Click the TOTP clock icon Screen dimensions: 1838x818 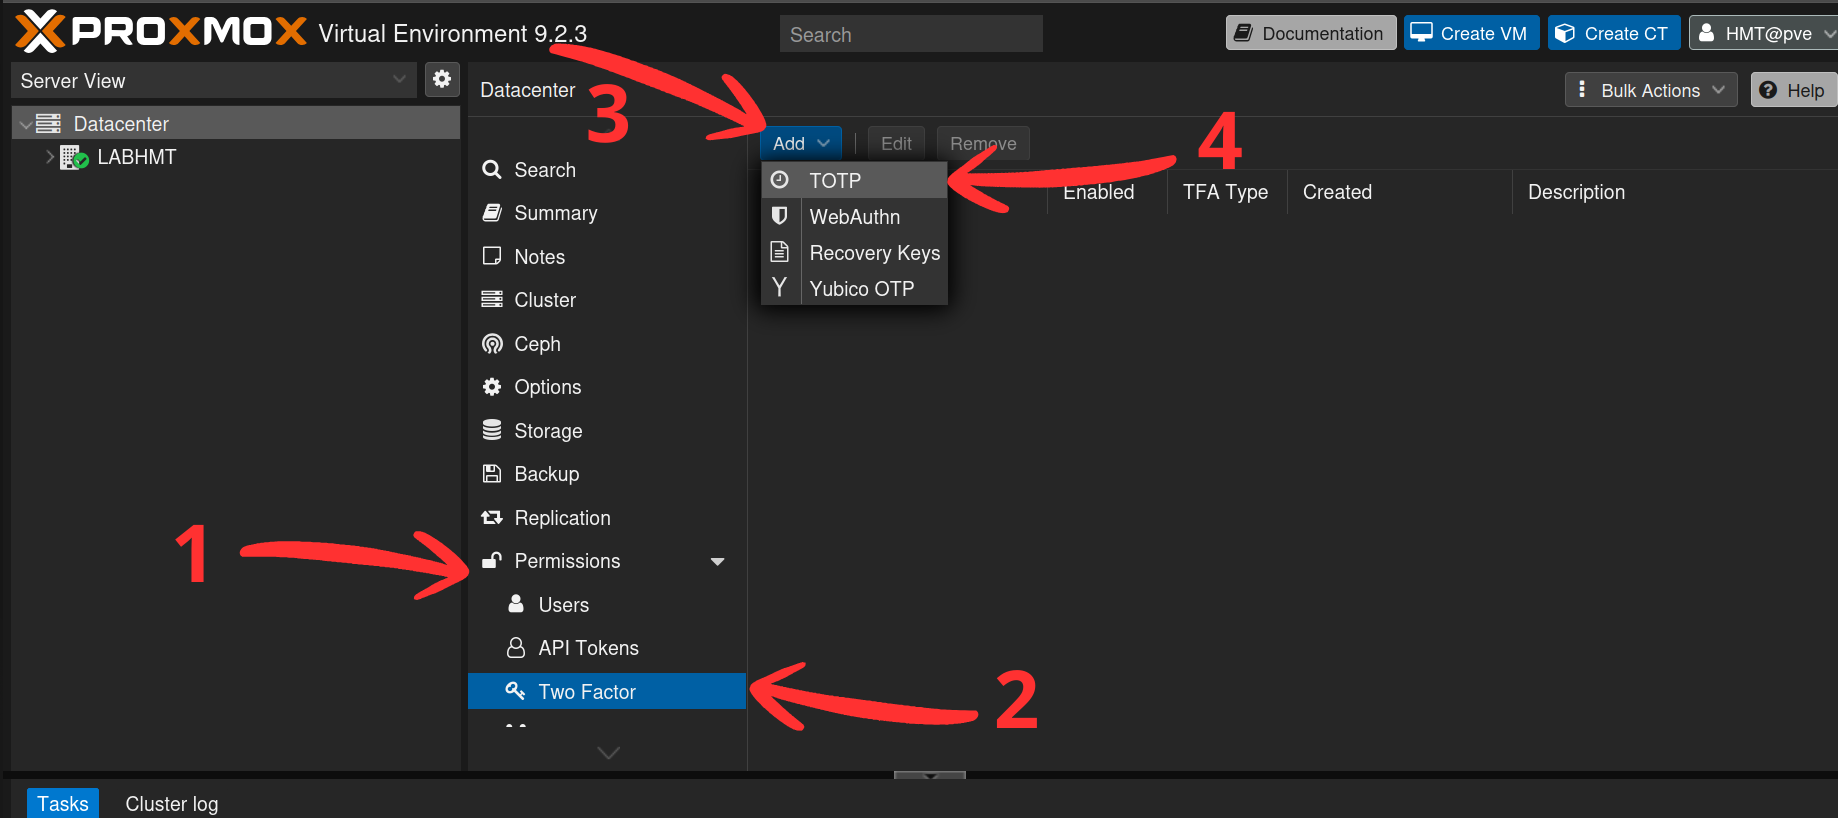click(780, 180)
